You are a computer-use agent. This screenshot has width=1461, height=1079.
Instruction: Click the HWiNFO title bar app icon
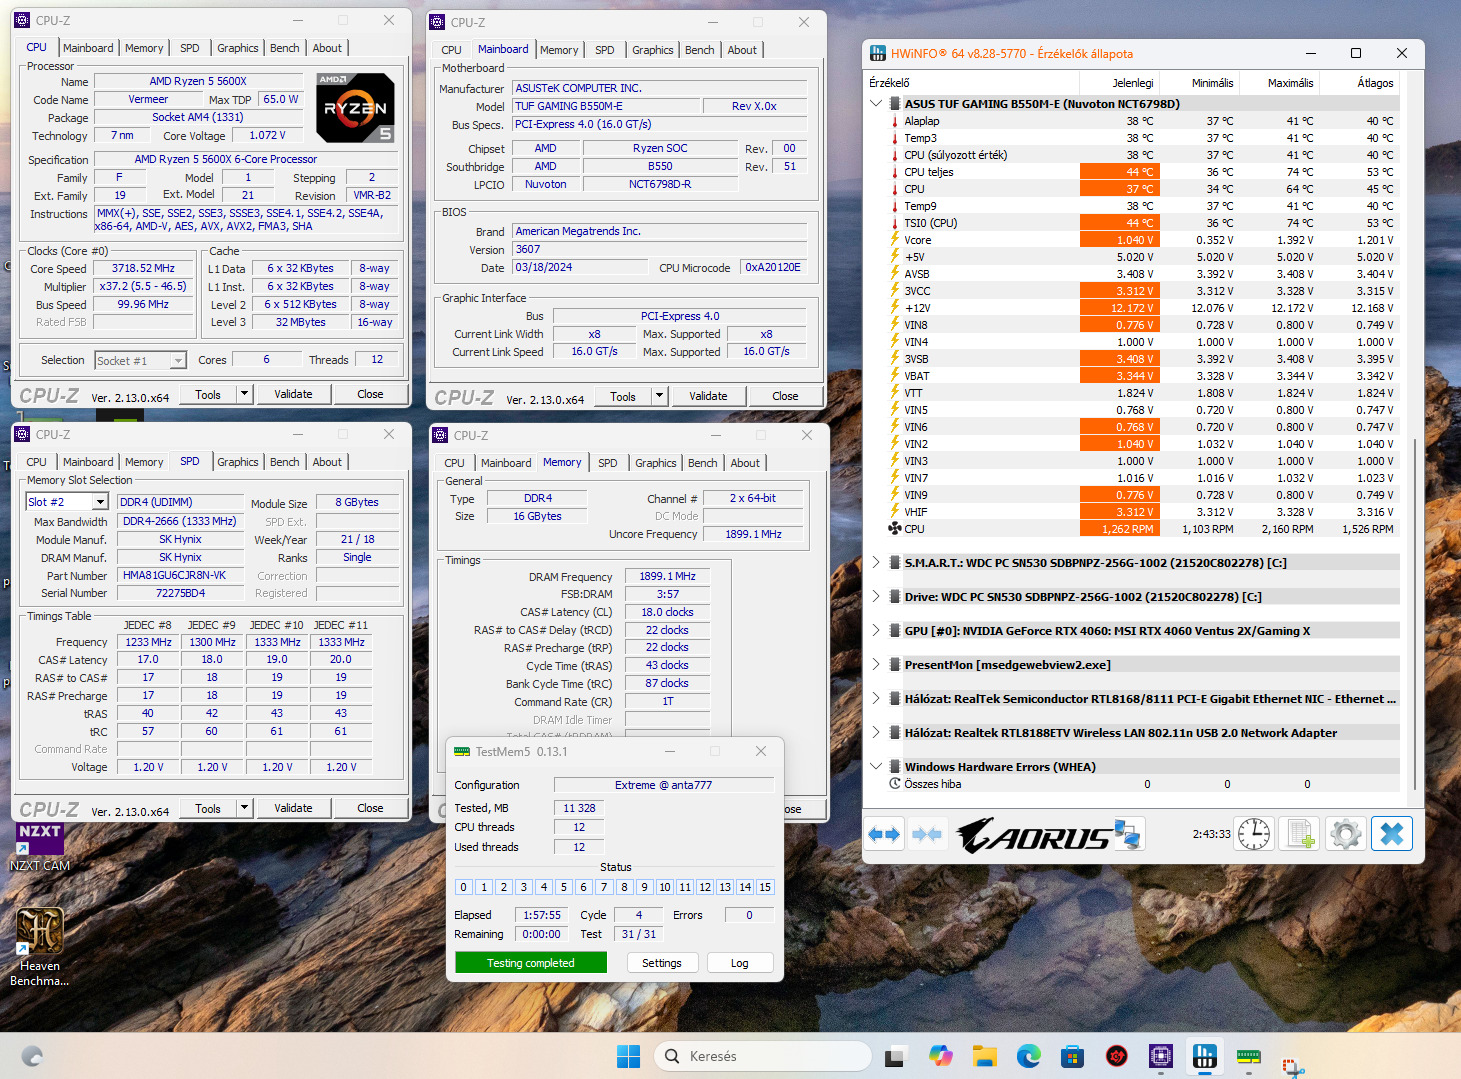tap(878, 53)
